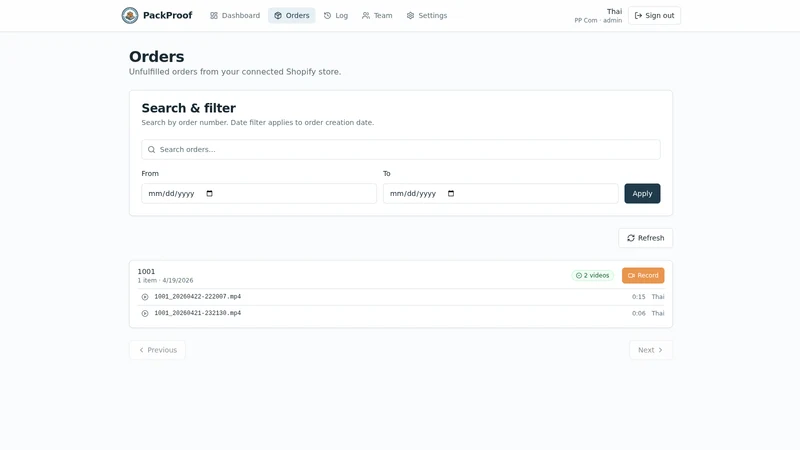Click the PackProof logo icon
The height and width of the screenshot is (450, 800).
pyautogui.click(x=130, y=15)
